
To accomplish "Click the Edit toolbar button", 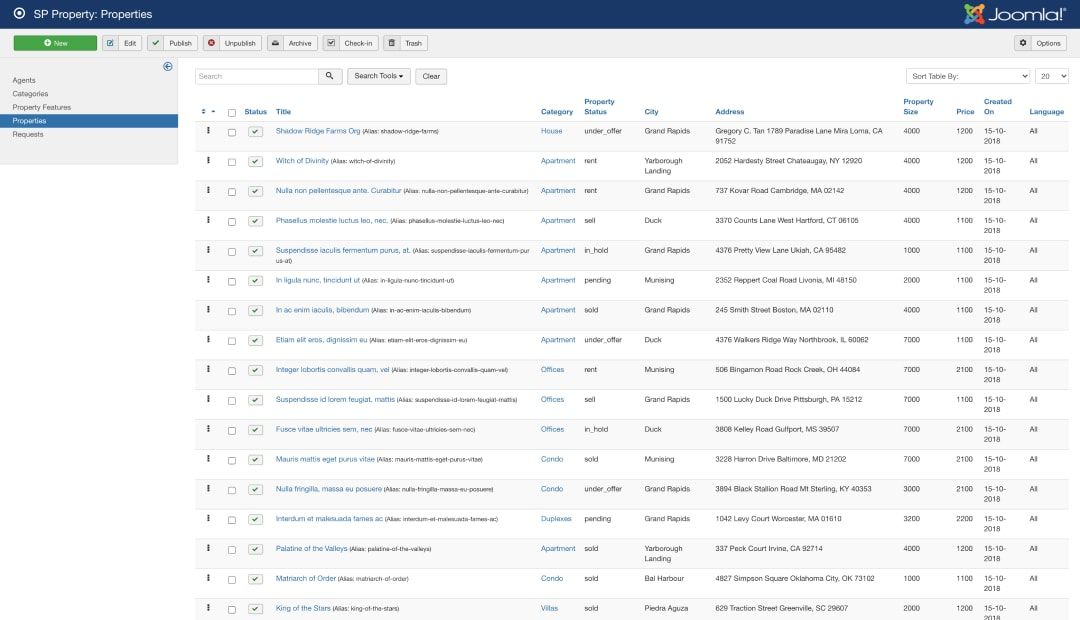I will [x=123, y=43].
